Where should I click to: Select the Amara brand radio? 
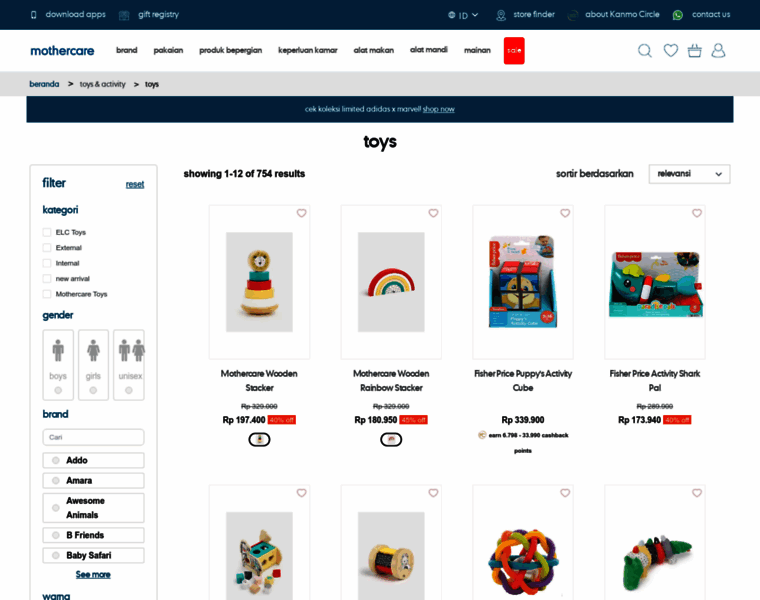pyautogui.click(x=56, y=481)
